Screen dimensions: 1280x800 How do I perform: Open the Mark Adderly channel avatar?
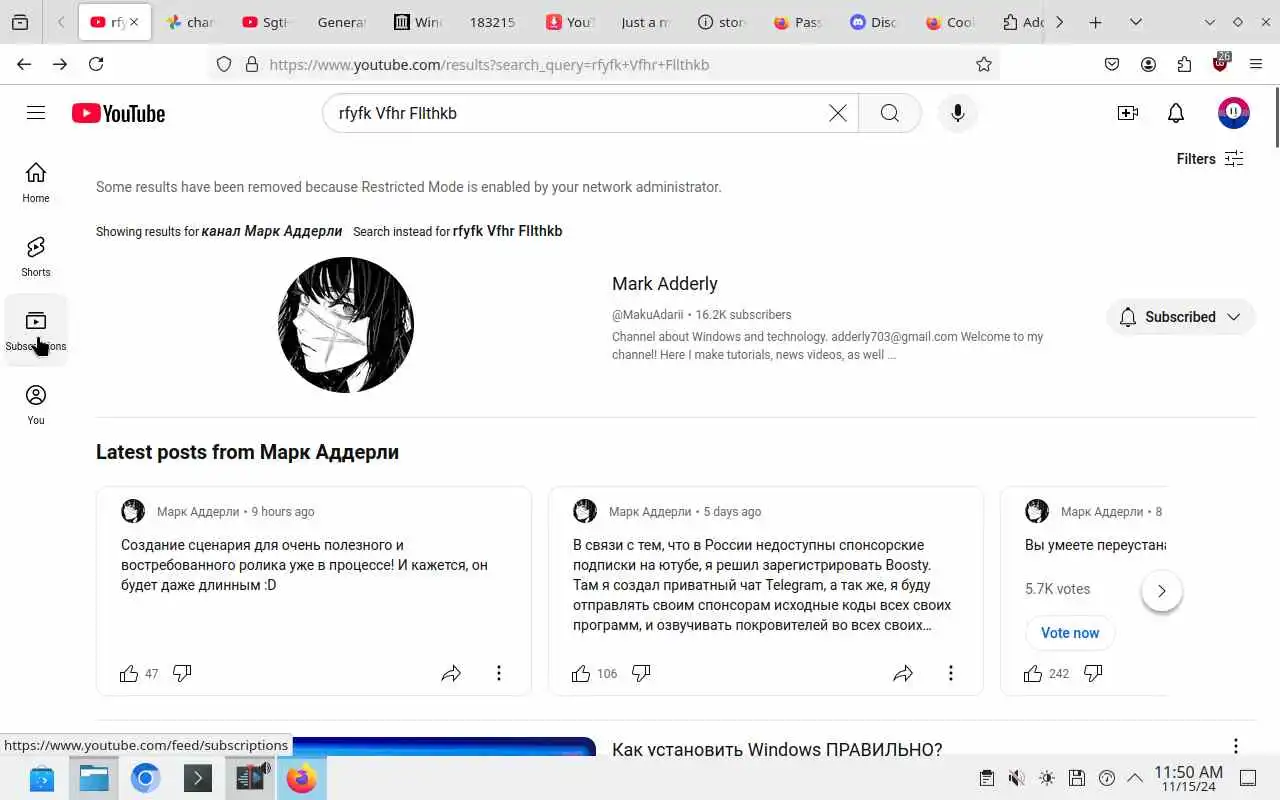click(x=346, y=325)
